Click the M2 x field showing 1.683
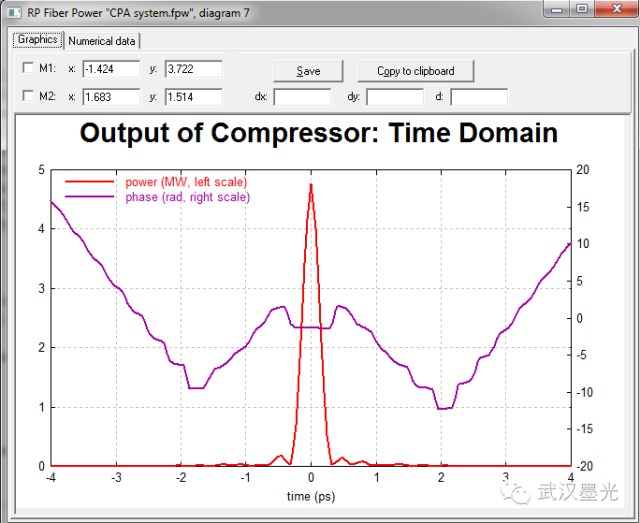This screenshot has width=640, height=523. point(110,97)
